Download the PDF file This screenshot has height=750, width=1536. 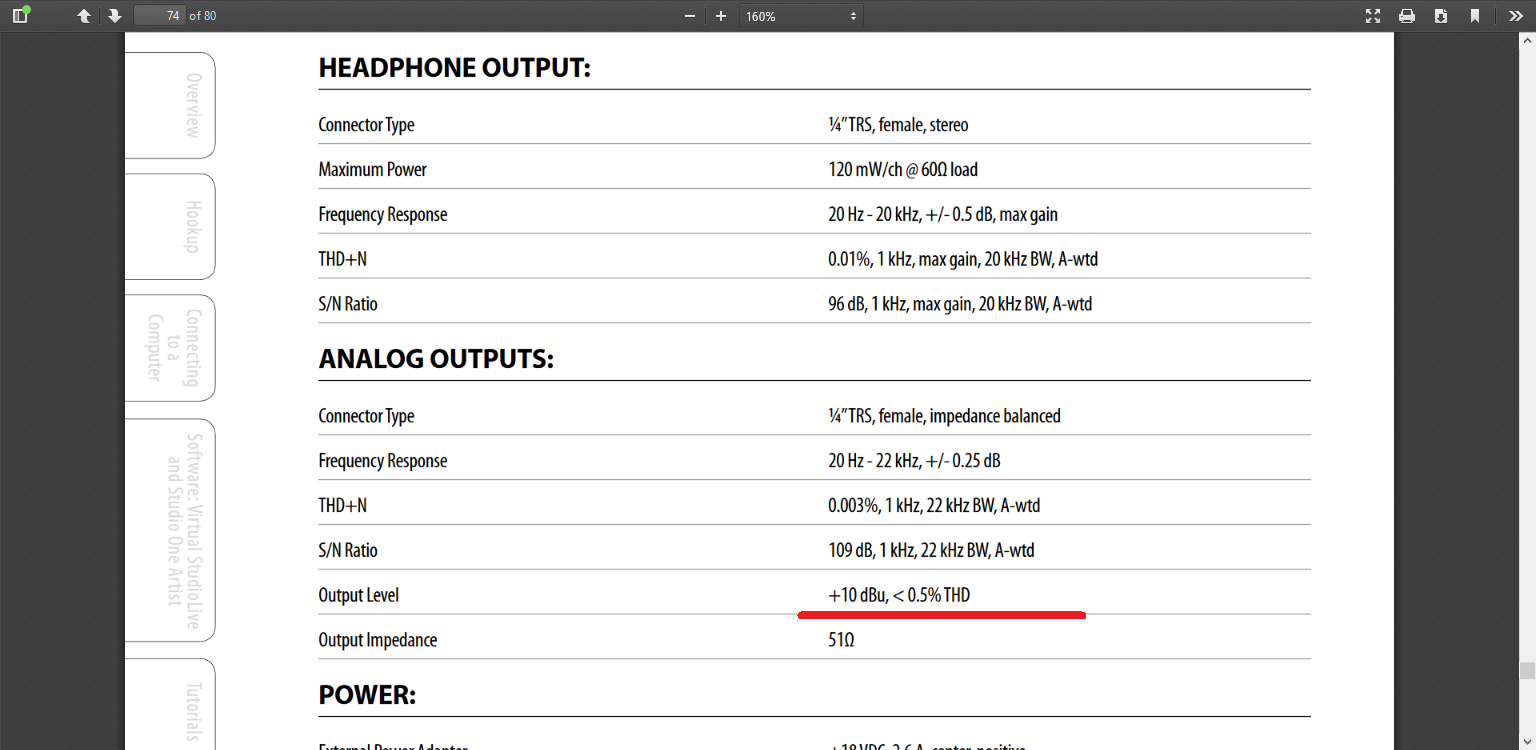(x=1441, y=16)
